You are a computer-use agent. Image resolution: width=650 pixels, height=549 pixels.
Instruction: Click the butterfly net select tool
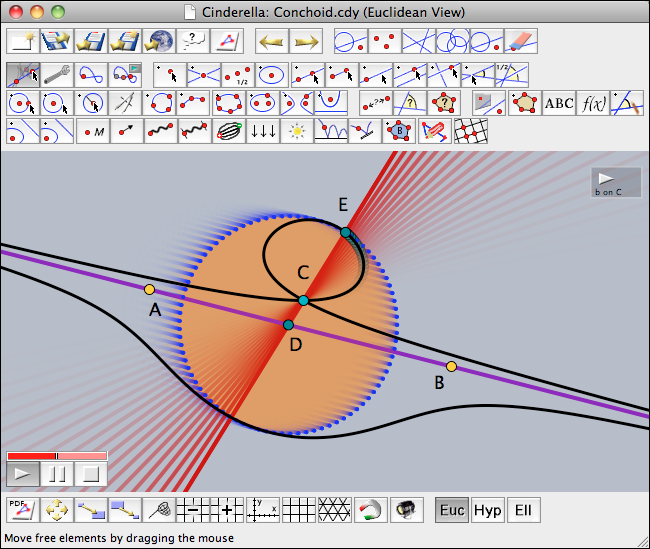pos(159,510)
